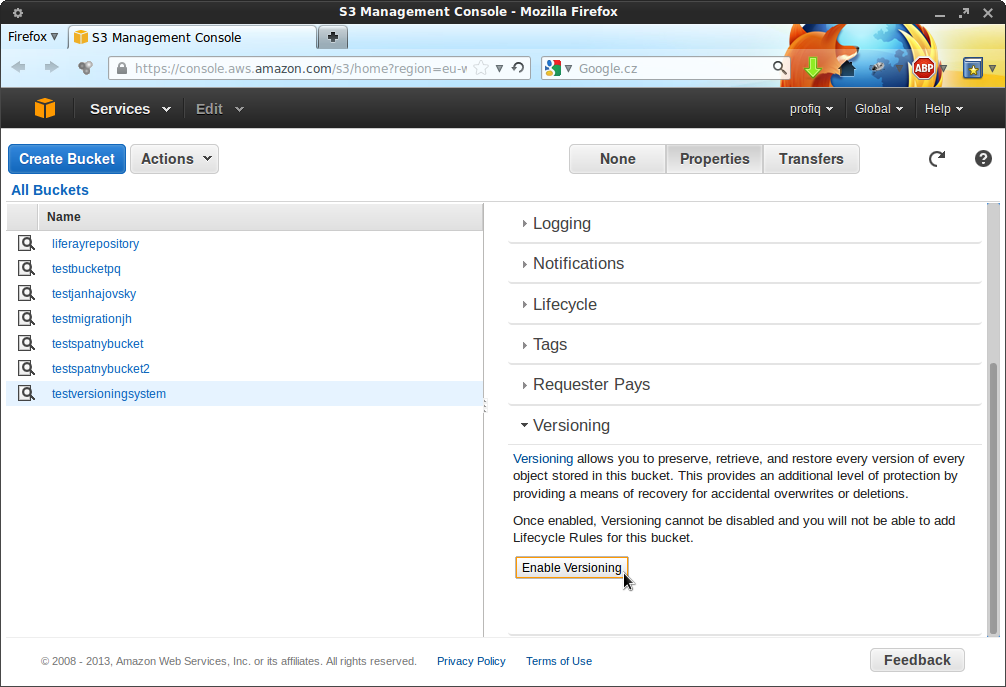This screenshot has height=687, width=1006.
Task: Select the Properties view tab
Action: (x=714, y=159)
